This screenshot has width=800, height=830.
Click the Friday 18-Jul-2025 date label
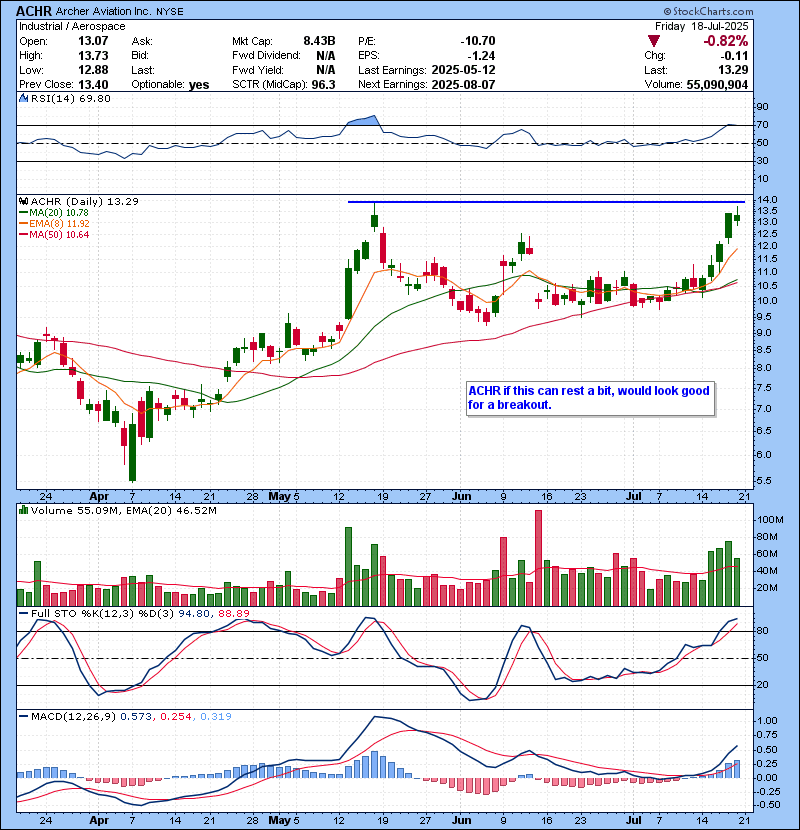702,26
